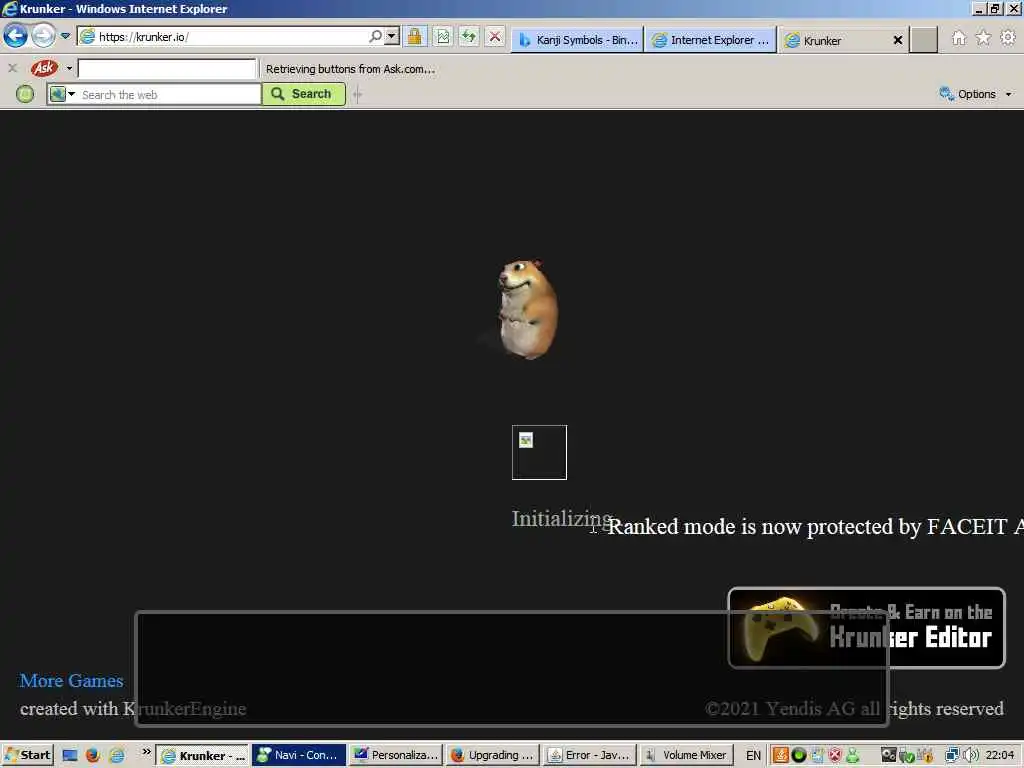
Task: Click the orange Java tray icon
Action: [780, 756]
